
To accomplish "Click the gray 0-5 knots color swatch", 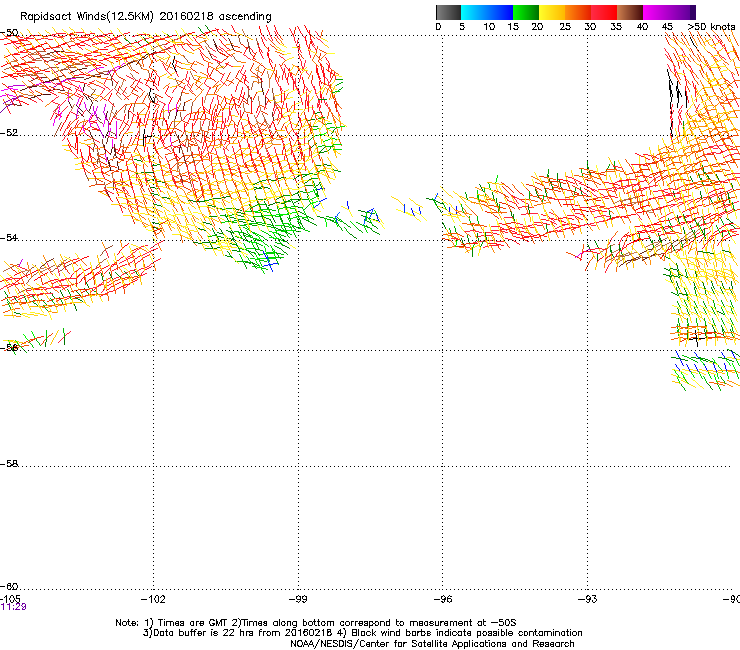I will point(448,12).
